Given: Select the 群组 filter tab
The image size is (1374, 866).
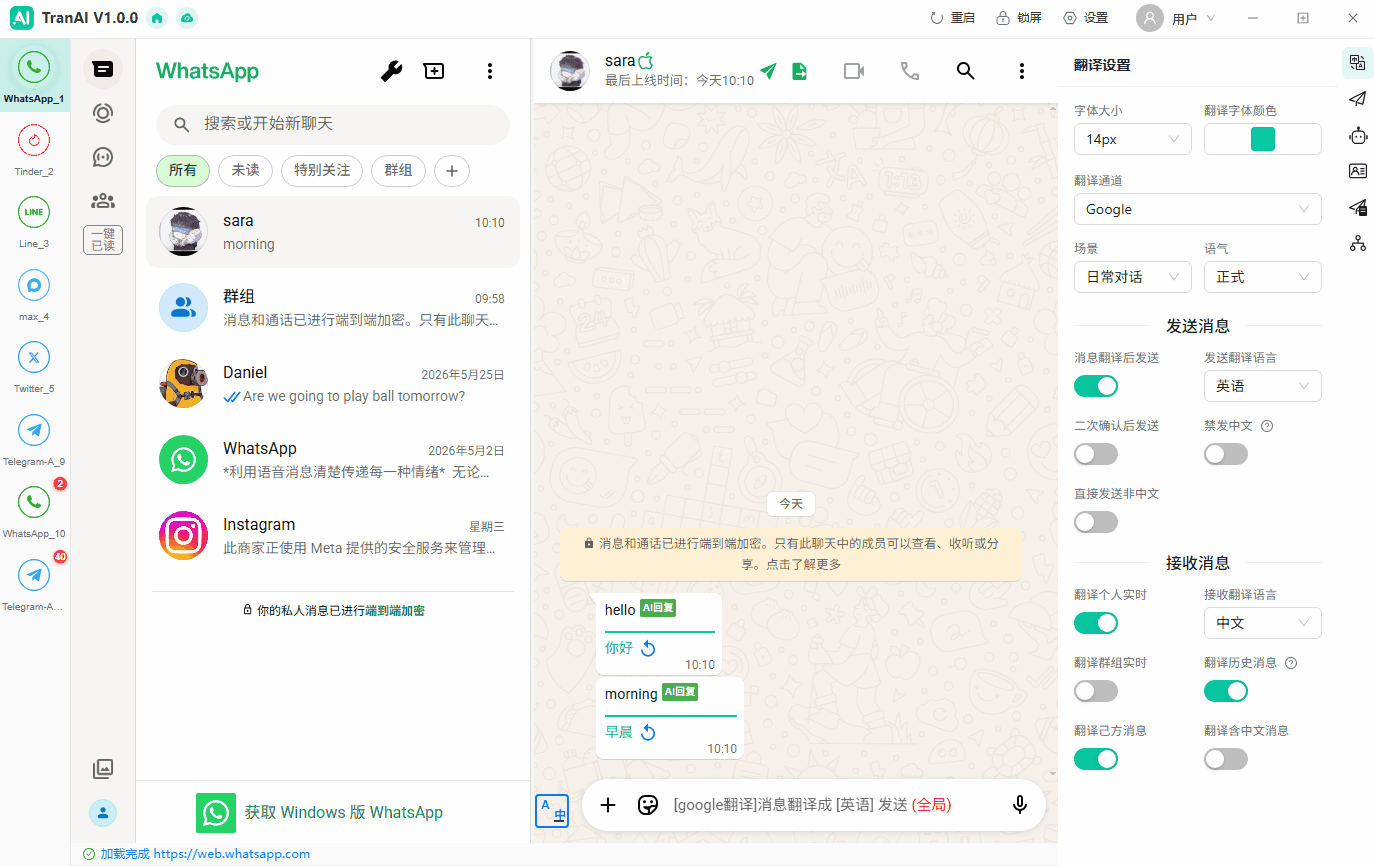Looking at the screenshot, I should 398,171.
